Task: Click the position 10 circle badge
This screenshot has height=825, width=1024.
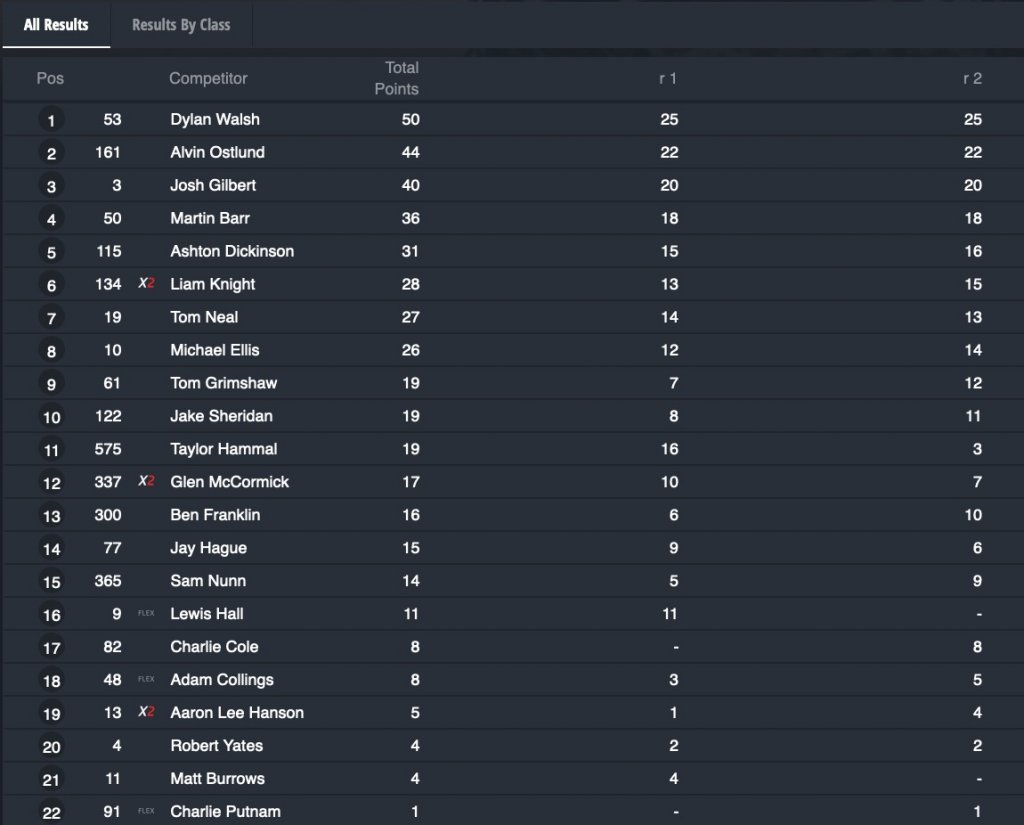Action: [51, 418]
